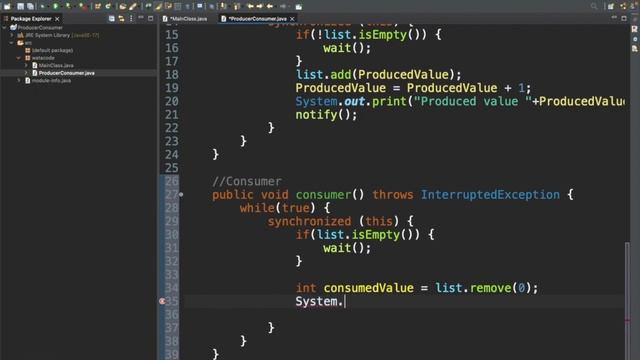Click the green Run button in toolbar
The height and width of the screenshot is (360, 640).
click(x=56, y=6)
